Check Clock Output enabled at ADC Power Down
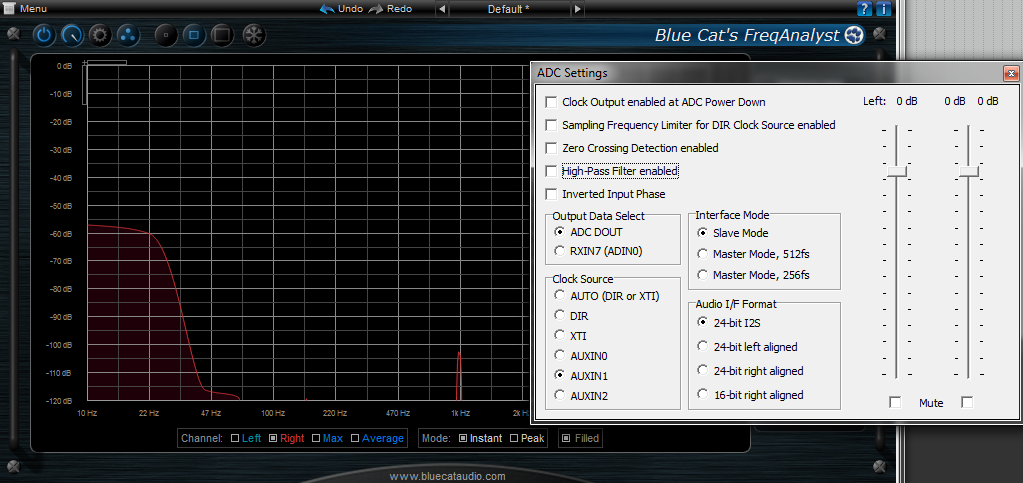The height and width of the screenshot is (483, 1023). pyautogui.click(x=551, y=102)
